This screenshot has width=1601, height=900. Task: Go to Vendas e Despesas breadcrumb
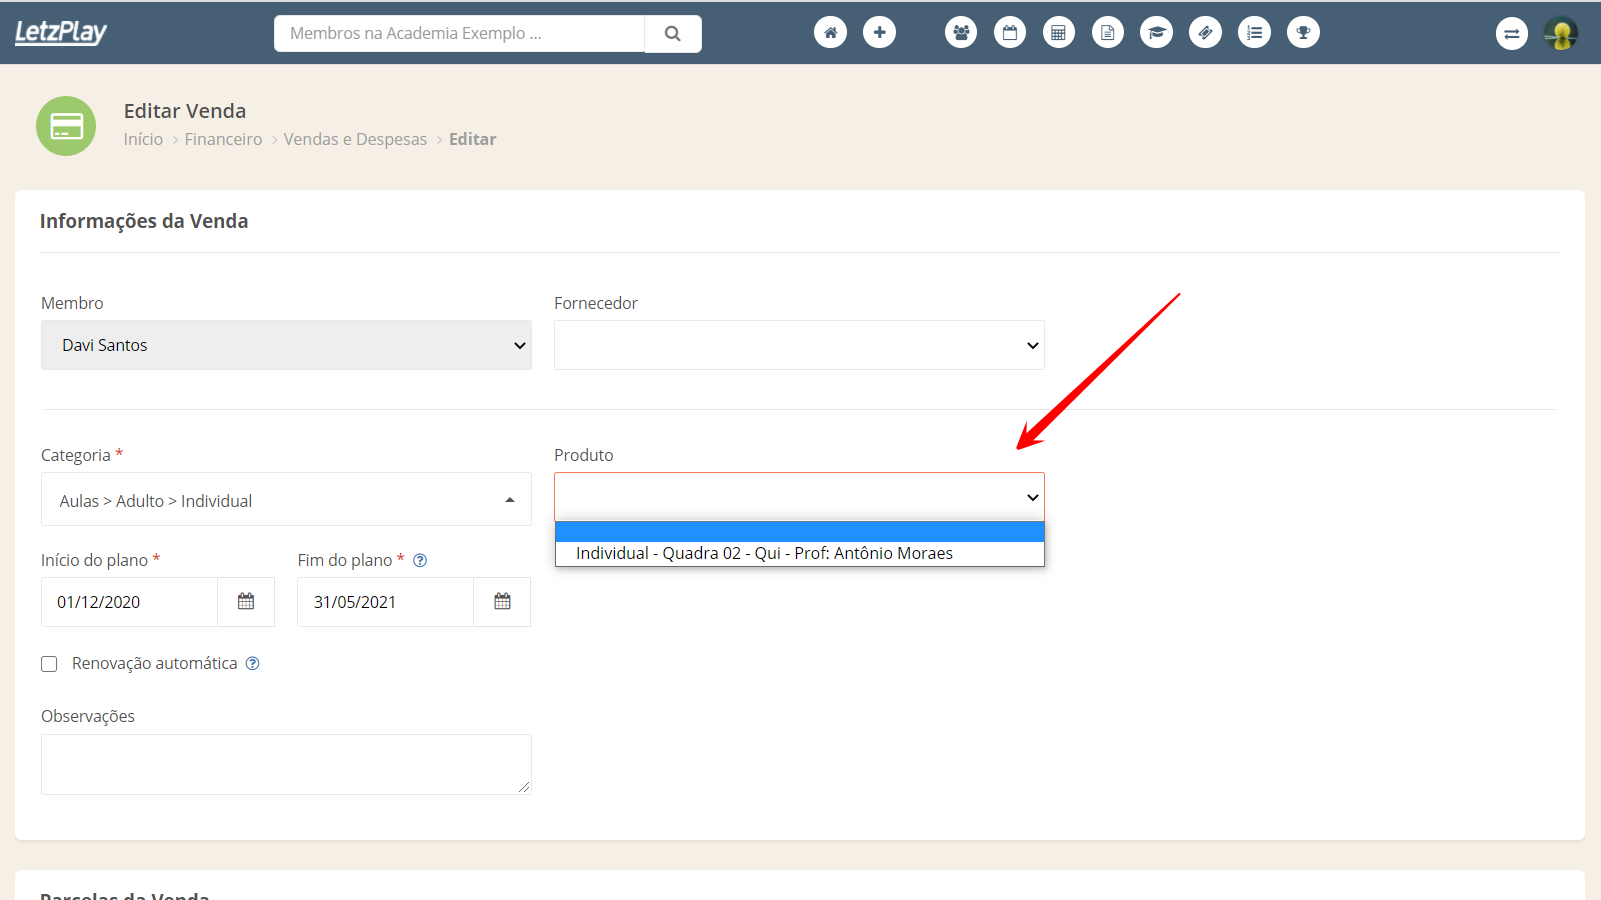click(355, 139)
